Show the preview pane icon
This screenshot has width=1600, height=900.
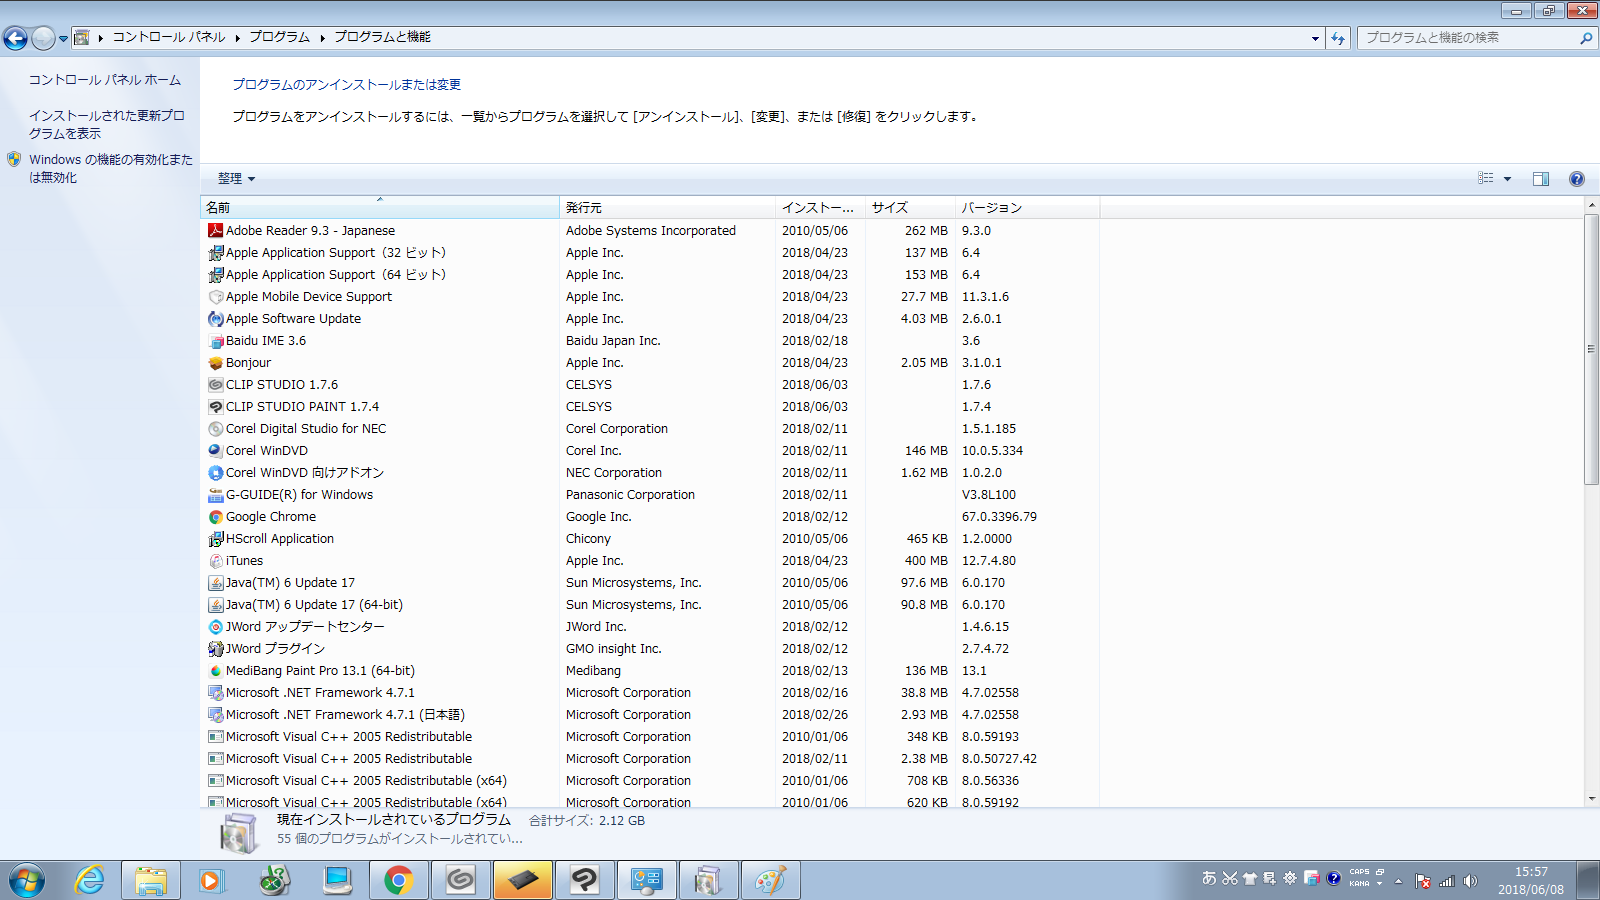1541,179
